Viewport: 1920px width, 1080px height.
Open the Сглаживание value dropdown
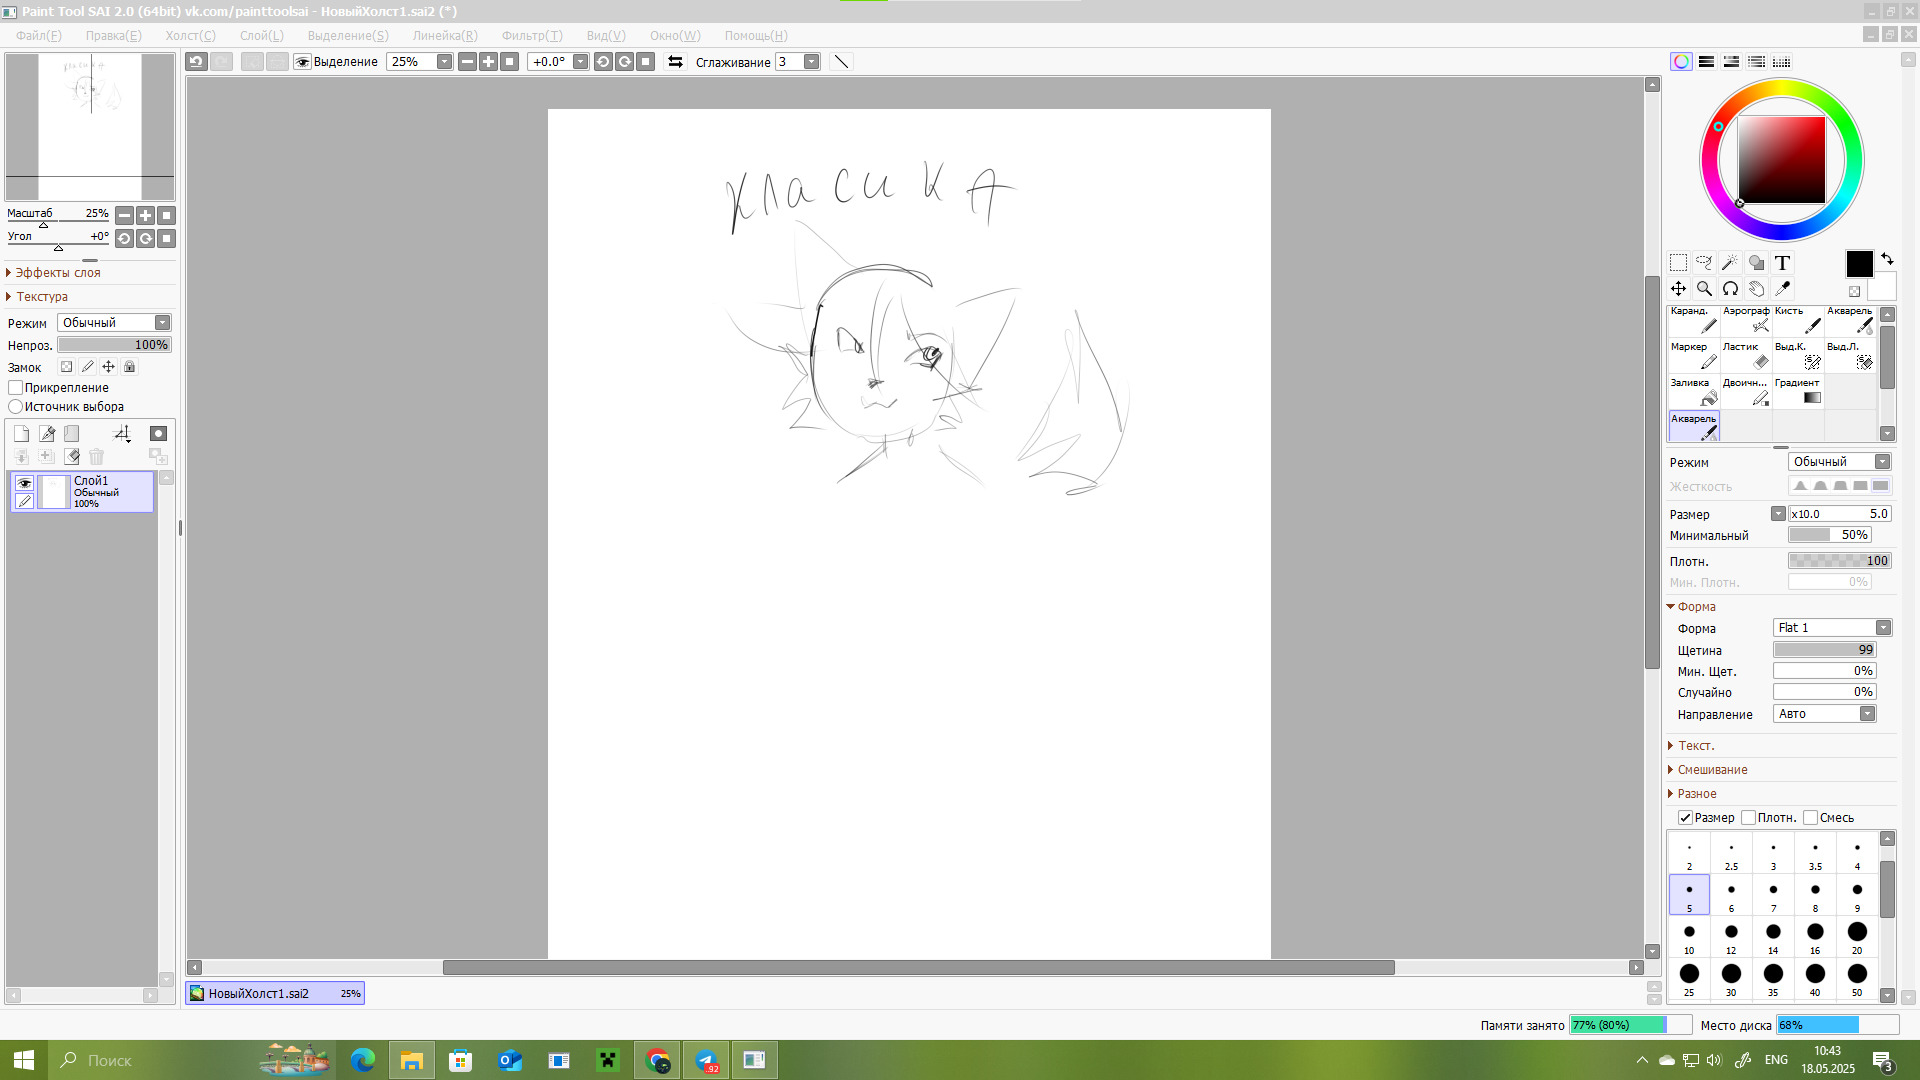click(x=811, y=62)
